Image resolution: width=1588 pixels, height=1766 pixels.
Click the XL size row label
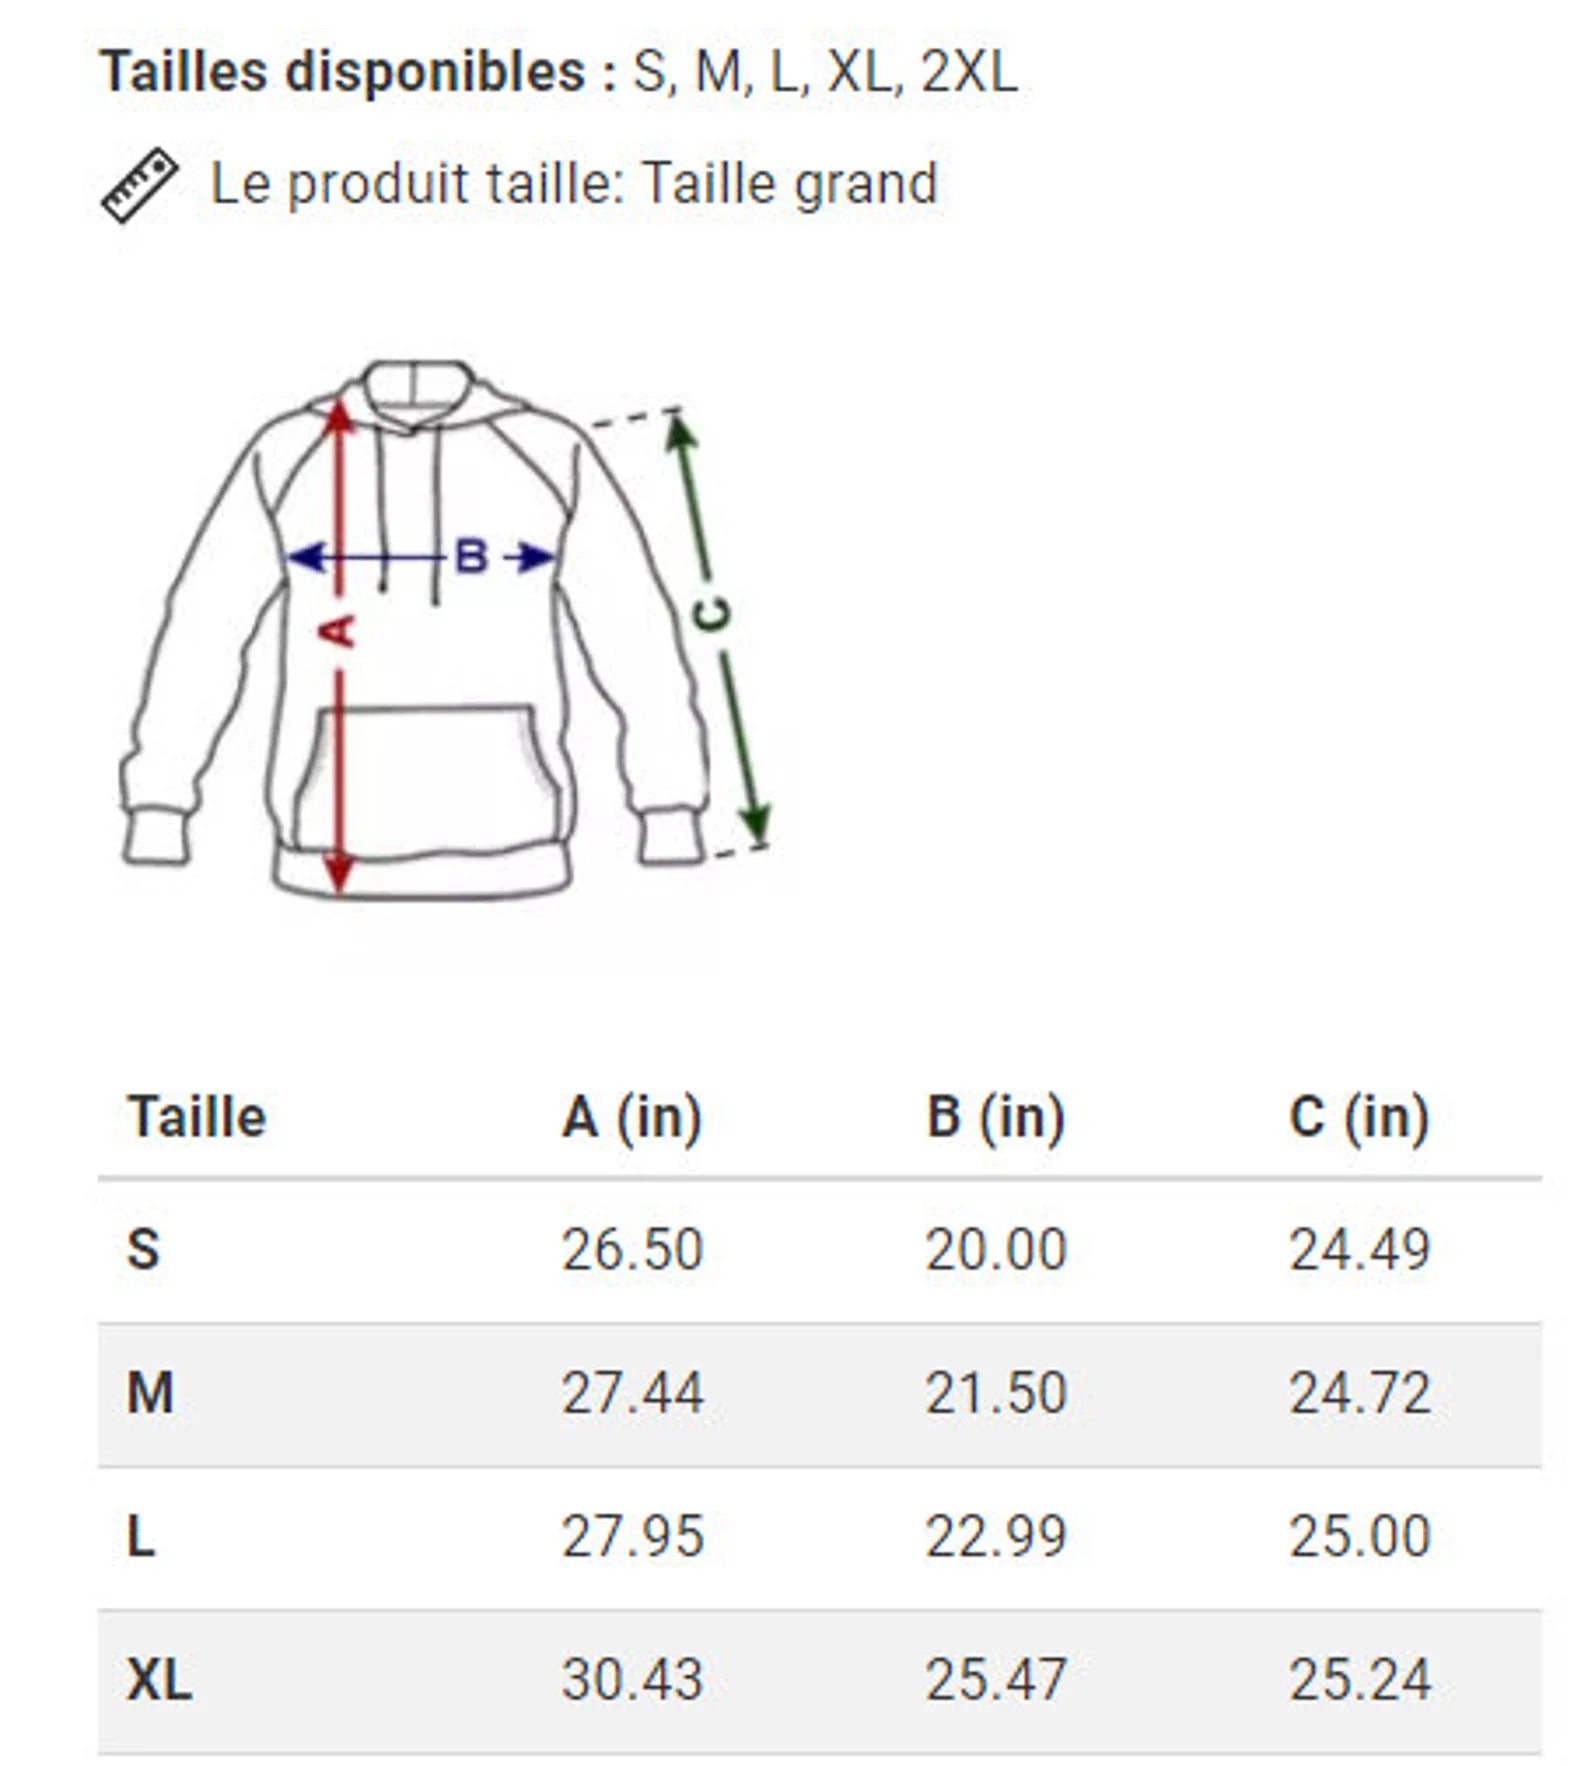tap(159, 1679)
